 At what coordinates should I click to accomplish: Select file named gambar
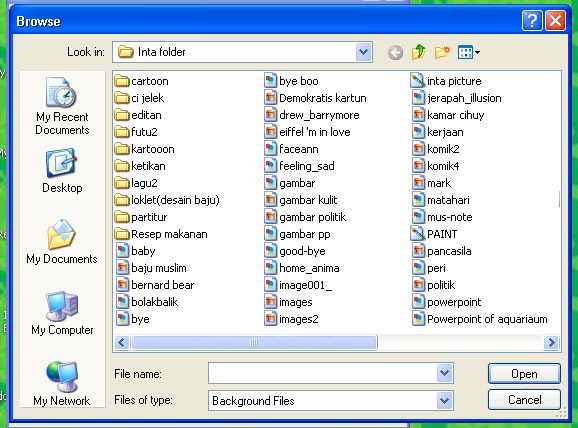point(290,183)
